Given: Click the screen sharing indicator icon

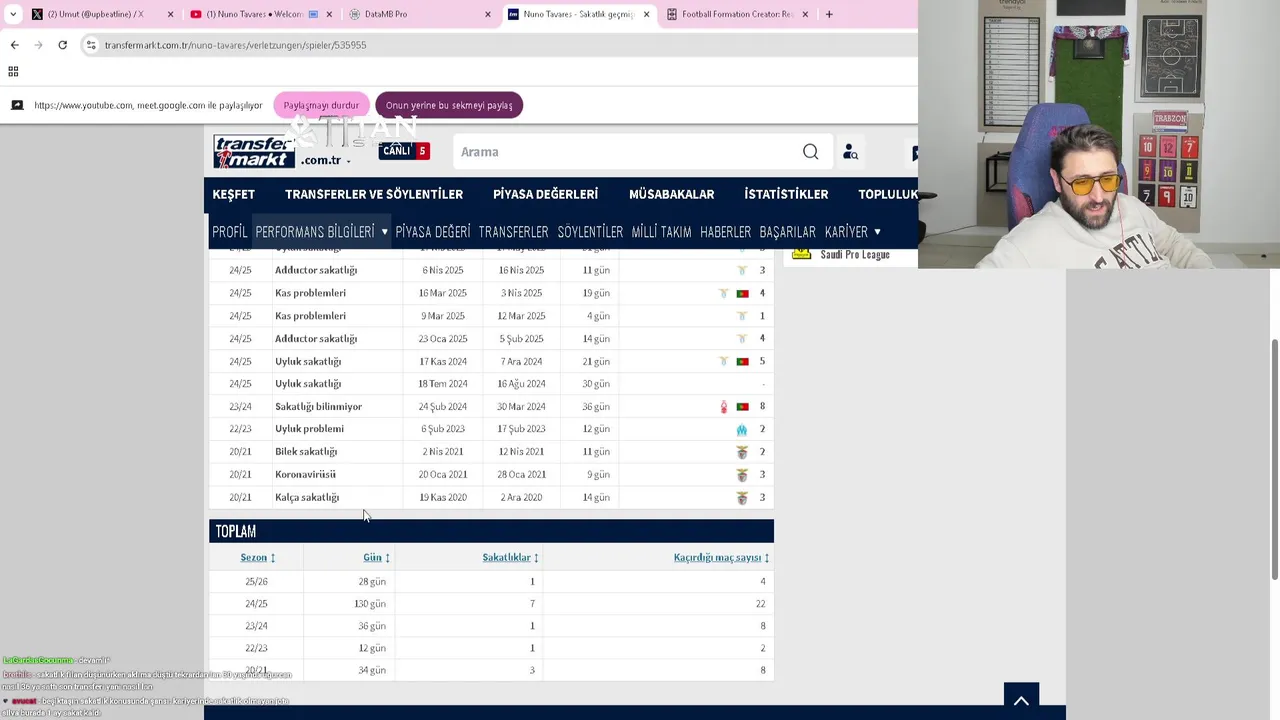Looking at the screenshot, I should pyautogui.click(x=17, y=105).
